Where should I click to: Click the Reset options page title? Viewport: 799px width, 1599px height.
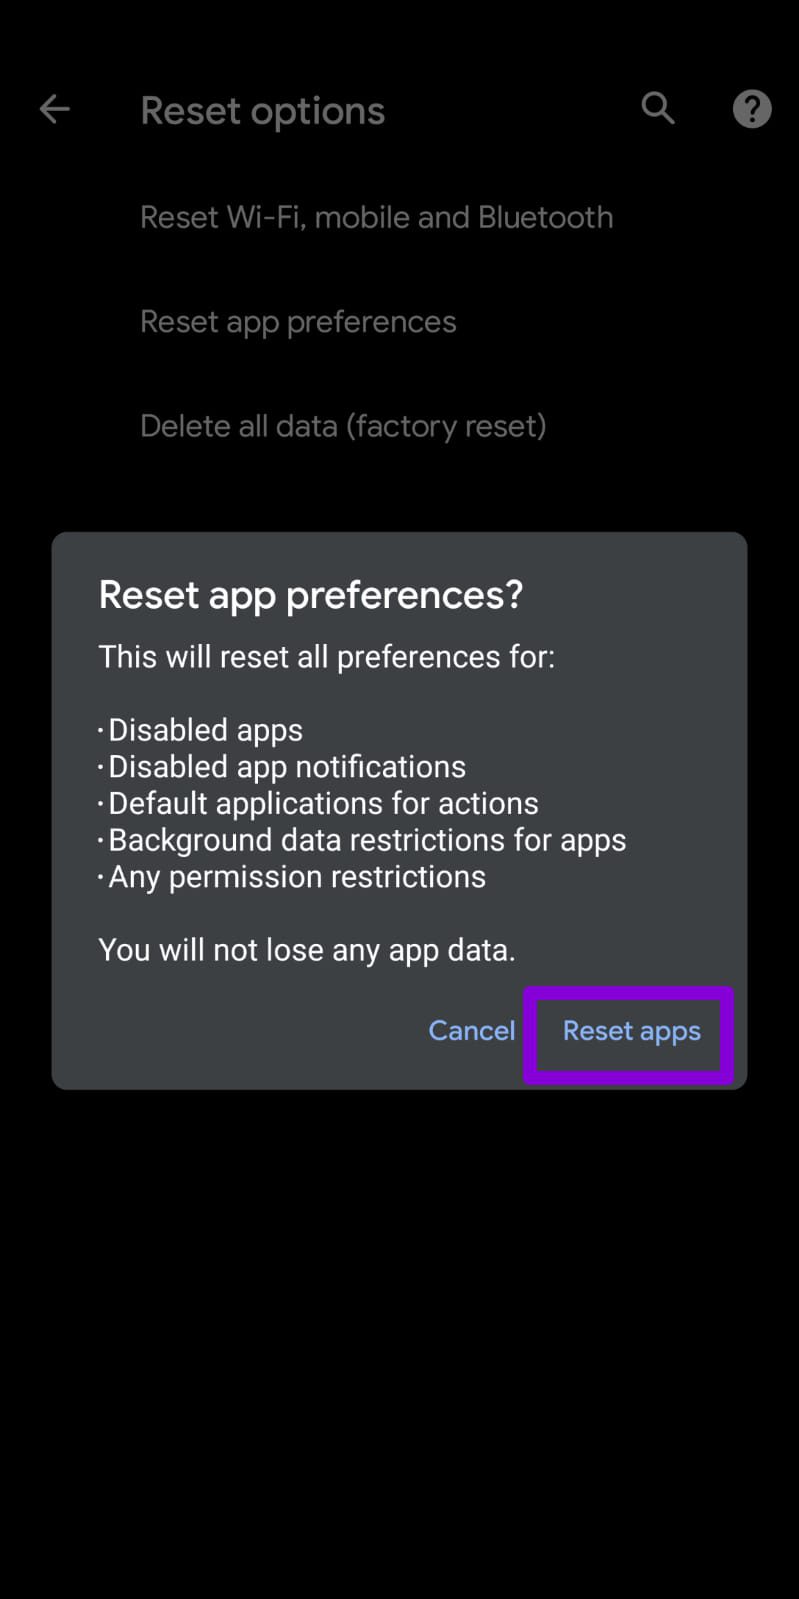point(262,111)
